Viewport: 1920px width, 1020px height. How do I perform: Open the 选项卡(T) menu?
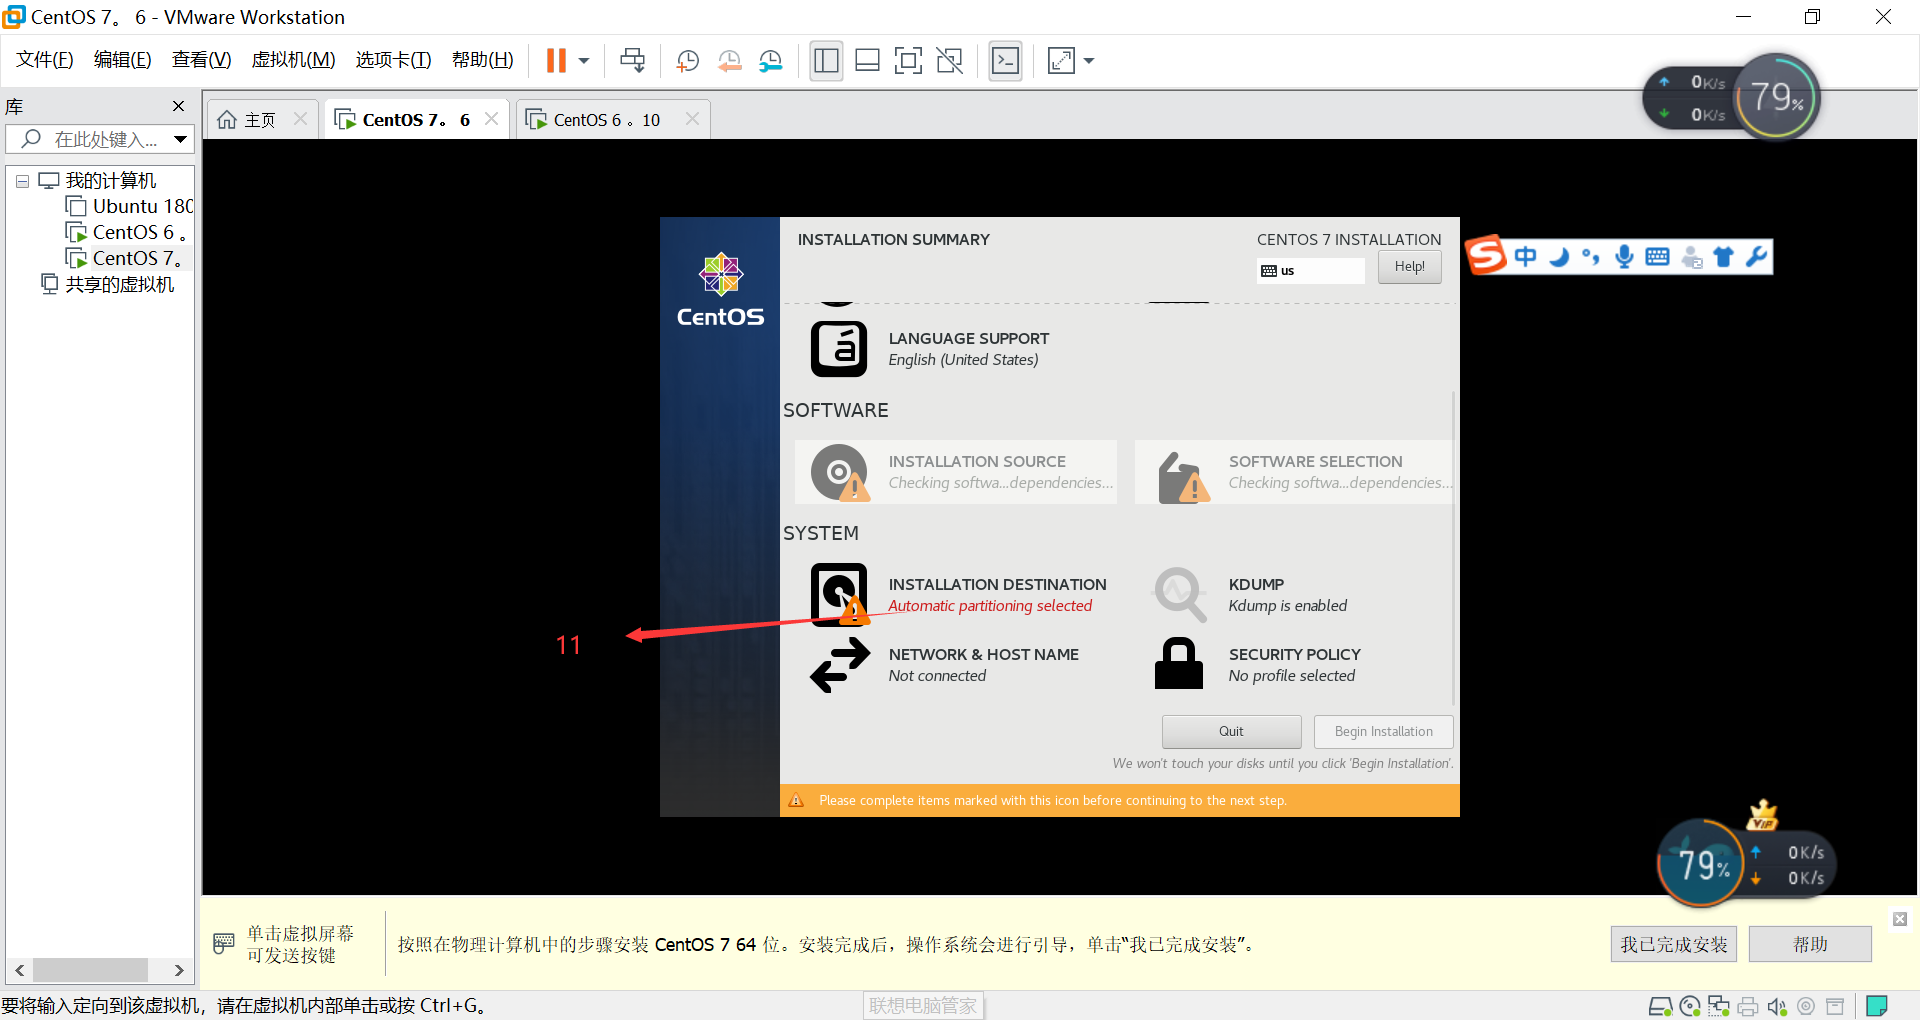click(394, 60)
